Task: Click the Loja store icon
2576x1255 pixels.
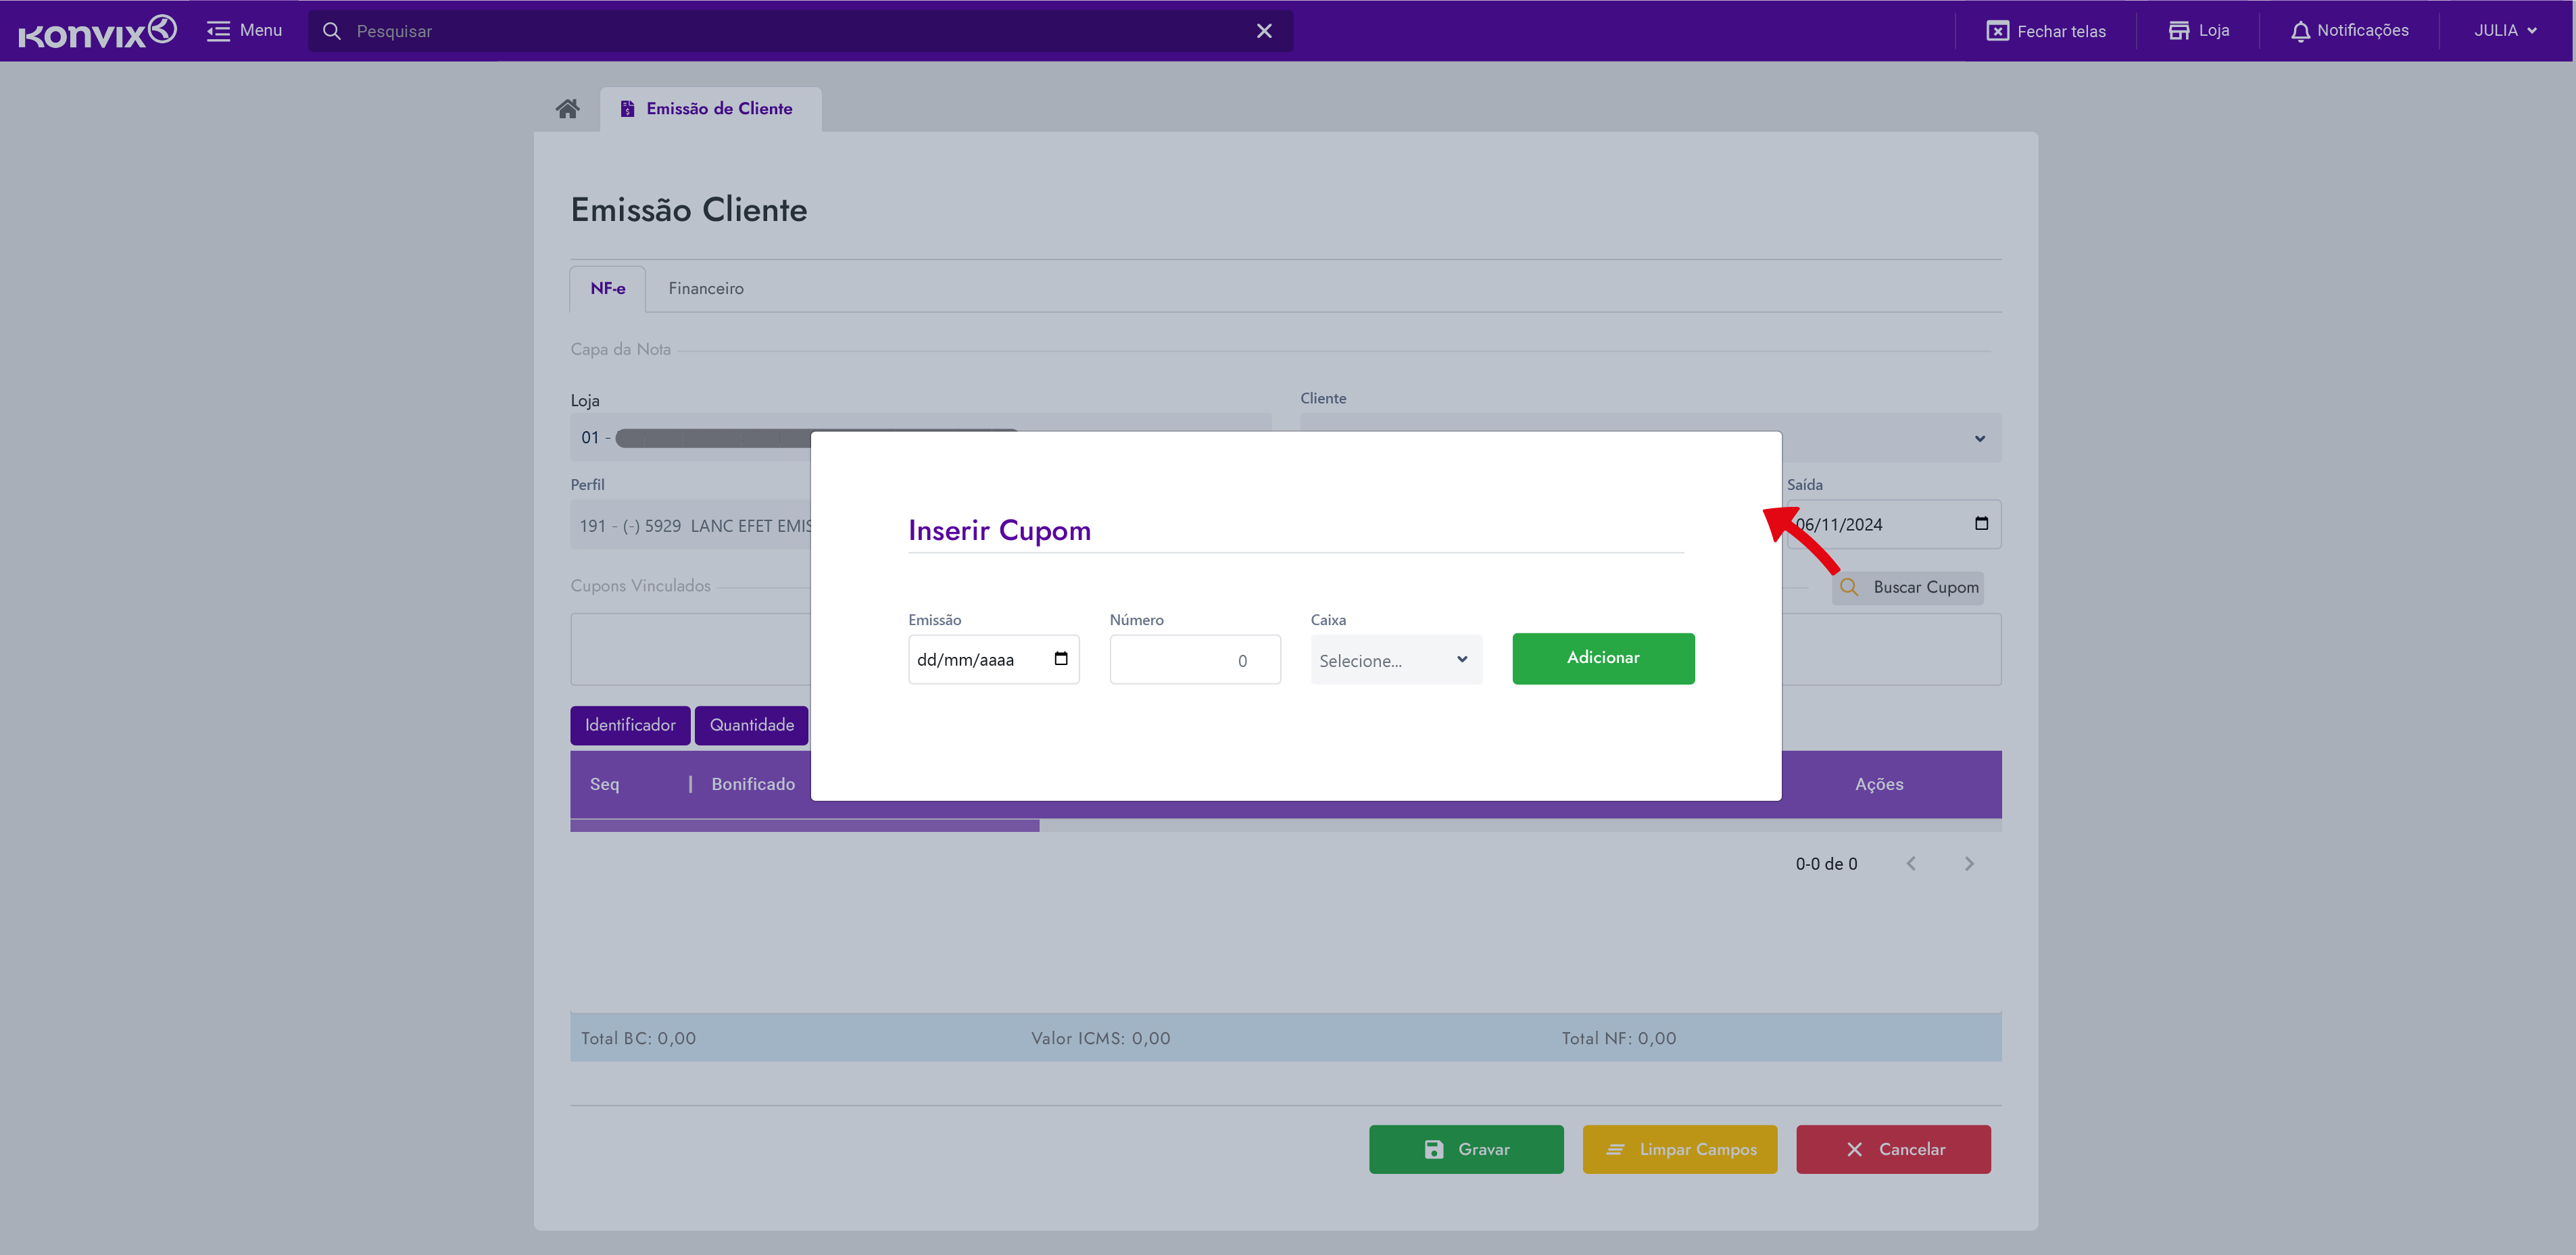Action: pyautogui.click(x=2179, y=31)
